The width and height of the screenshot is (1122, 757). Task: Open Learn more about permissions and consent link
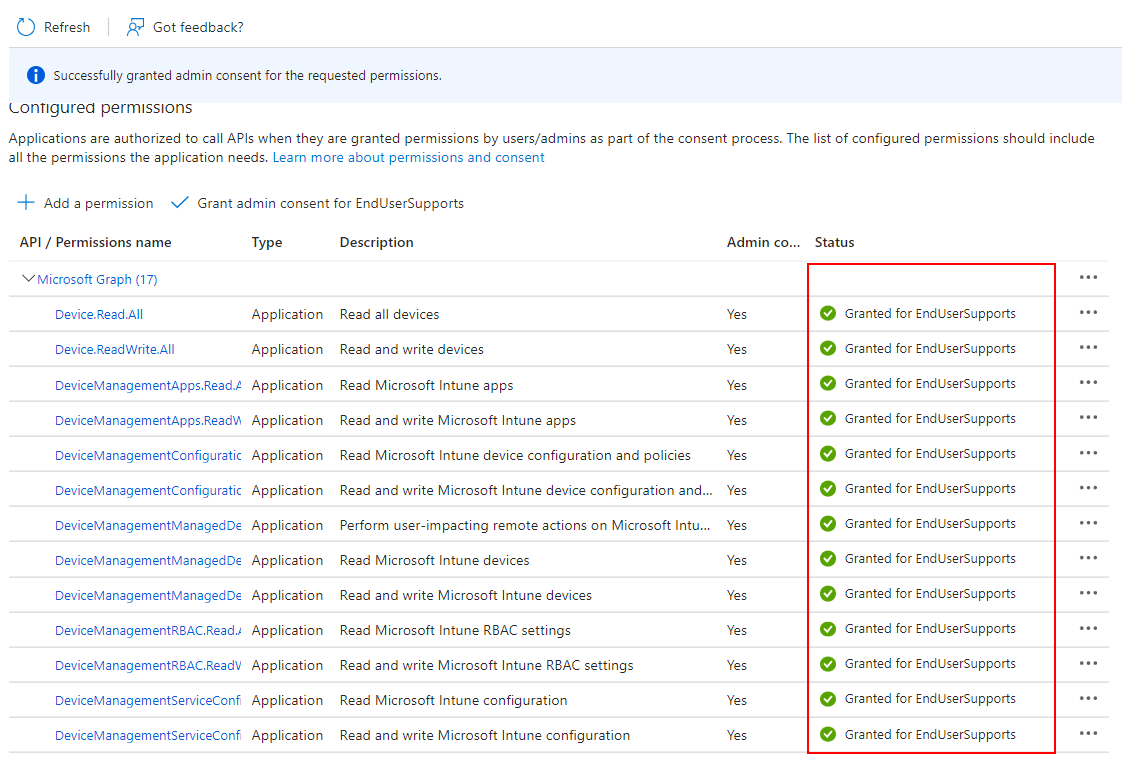(x=409, y=157)
